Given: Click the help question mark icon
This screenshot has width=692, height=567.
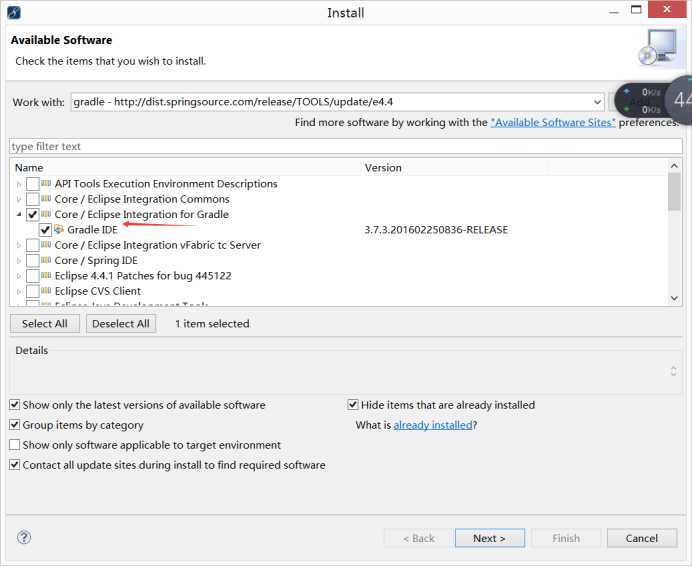Looking at the screenshot, I should pyautogui.click(x=24, y=537).
